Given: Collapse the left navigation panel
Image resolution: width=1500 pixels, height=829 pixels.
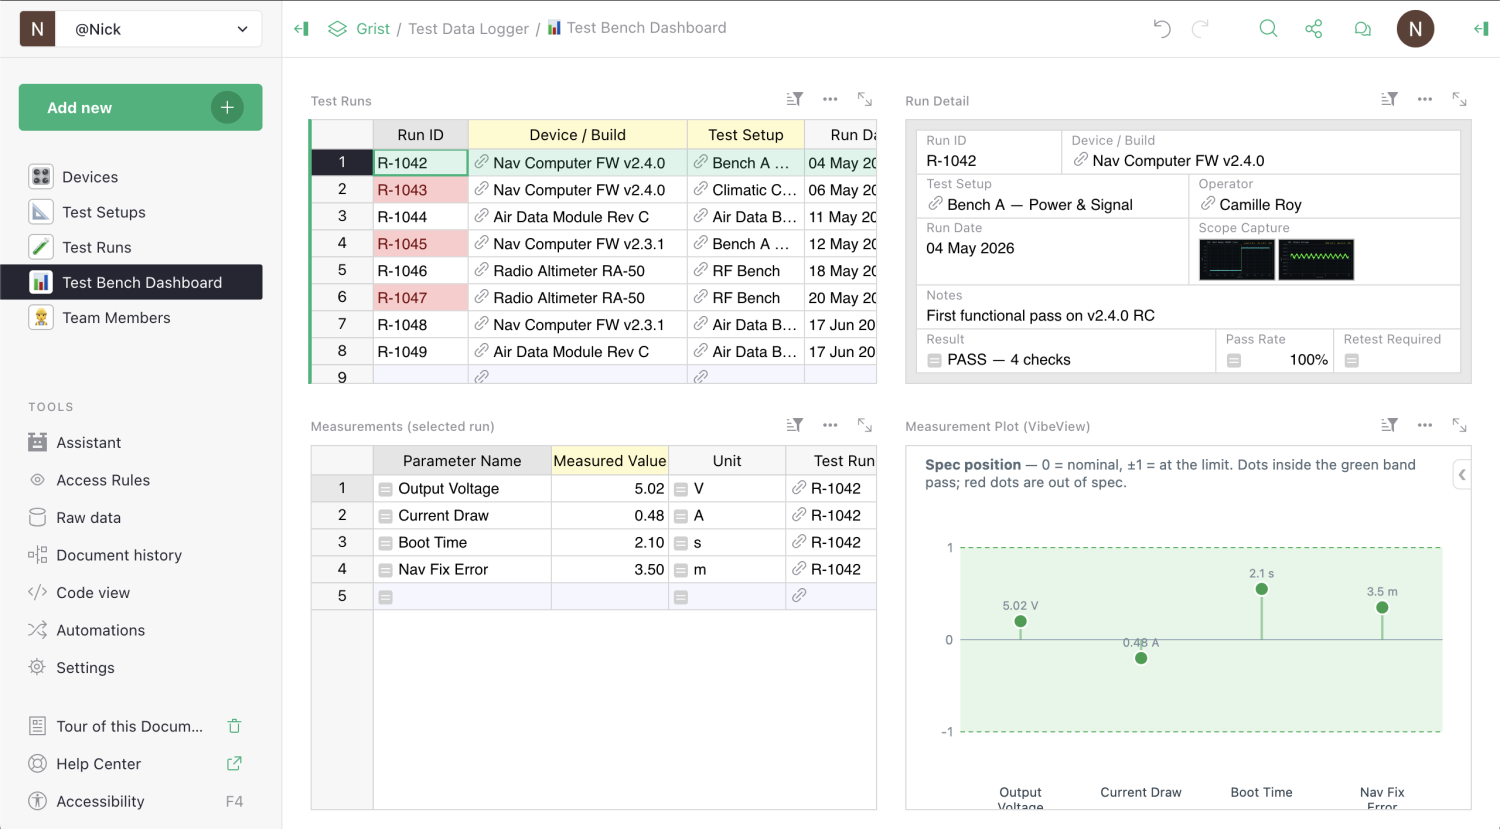Looking at the screenshot, I should pos(301,28).
